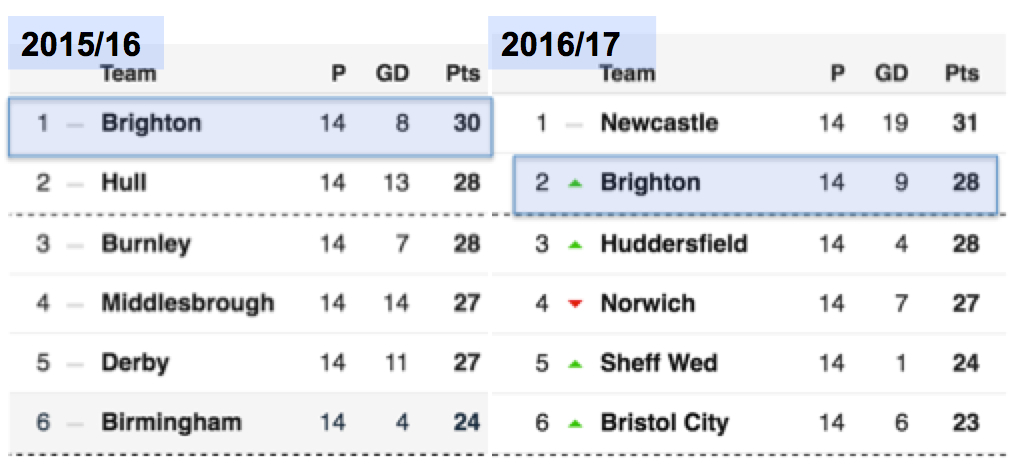Click the GD column header in 2015/16 table

tap(393, 74)
